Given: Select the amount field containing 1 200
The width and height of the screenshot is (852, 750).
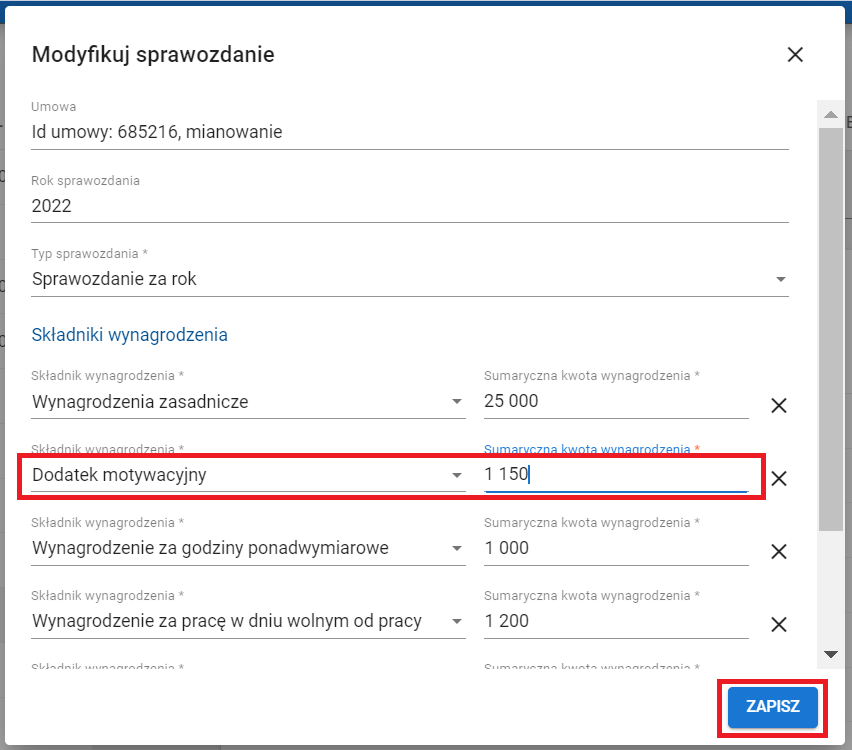Looking at the screenshot, I should (615, 621).
